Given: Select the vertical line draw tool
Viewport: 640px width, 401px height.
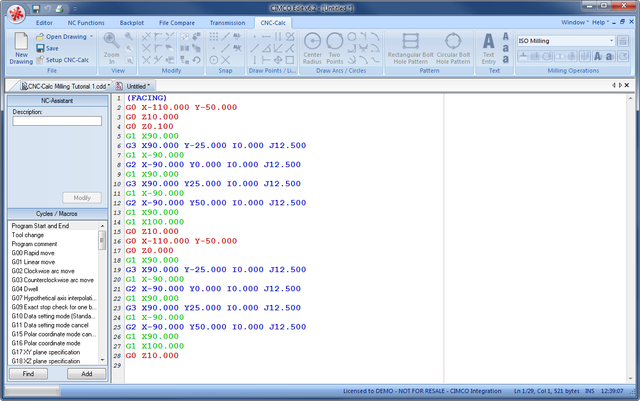Looking at the screenshot, I should [254, 60].
